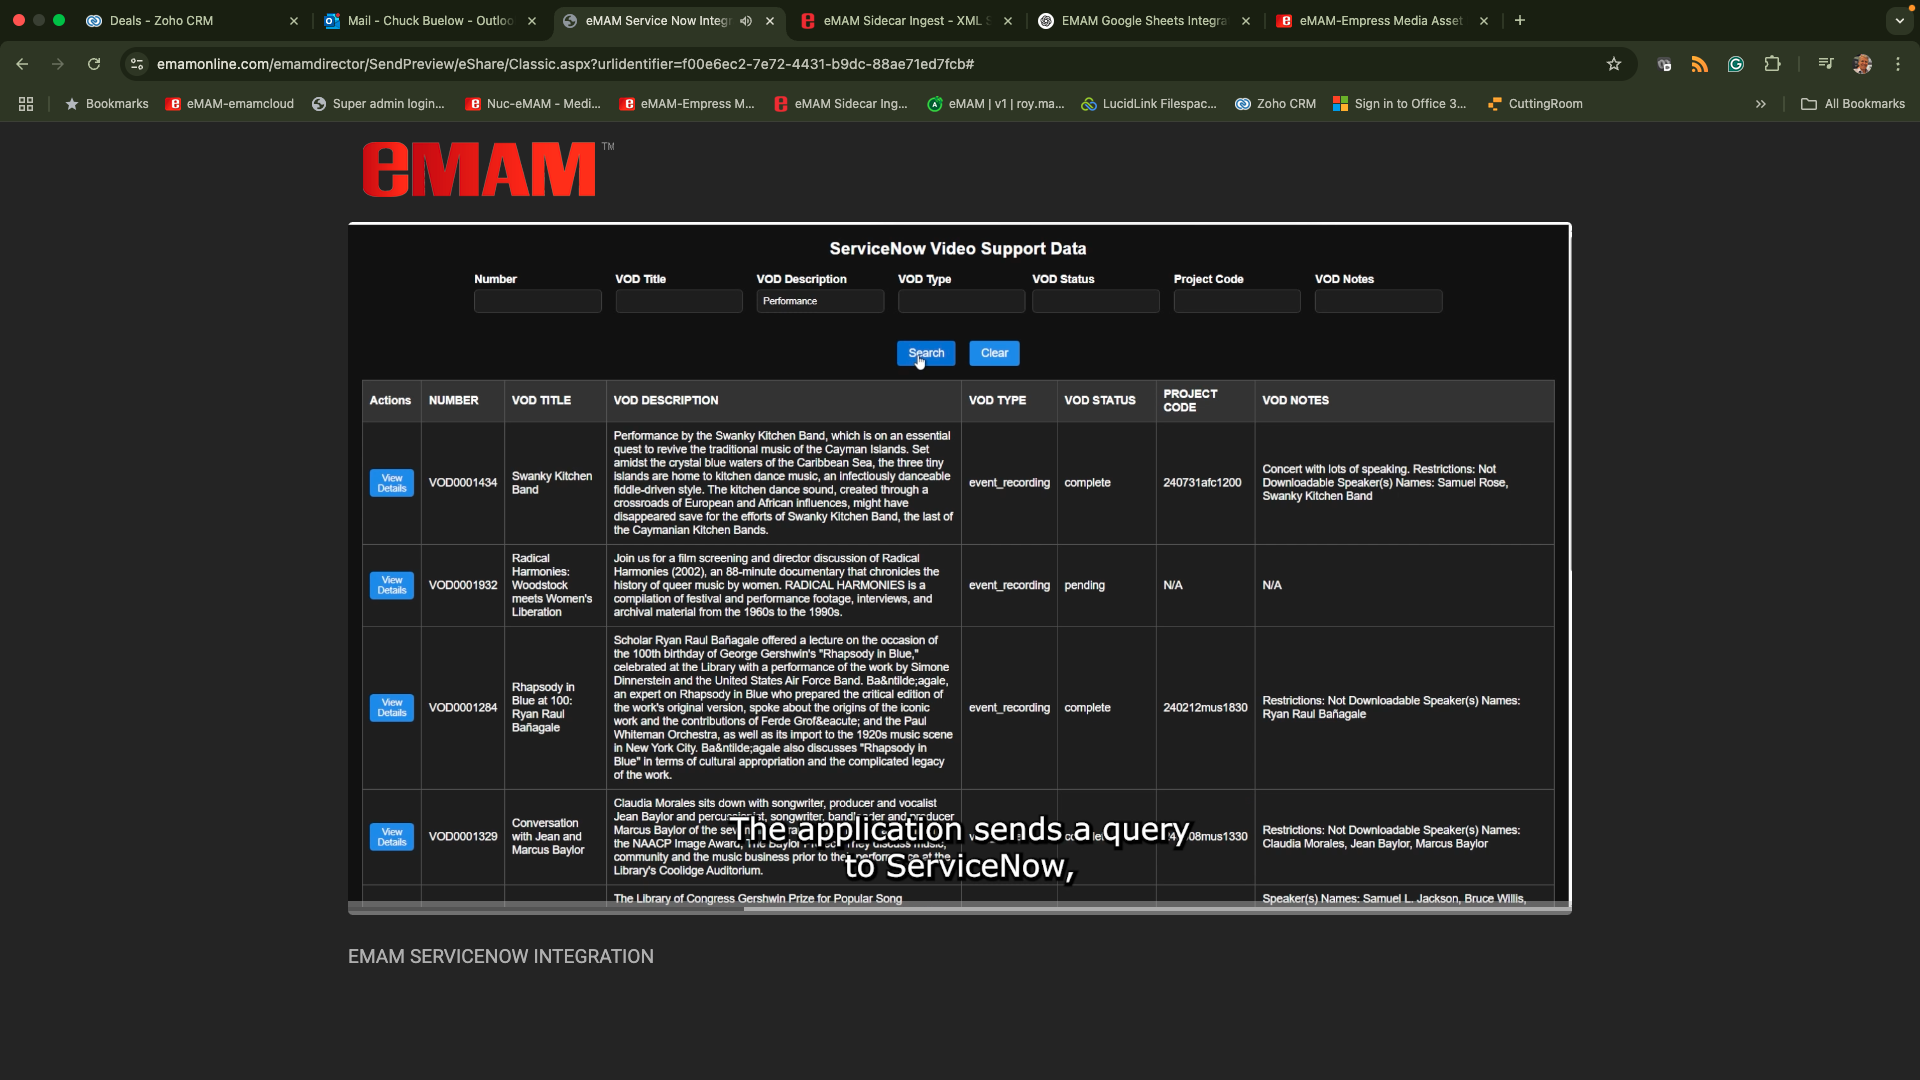Open Nuc-eMAM bookmark
The image size is (1920, 1080).
(x=533, y=104)
